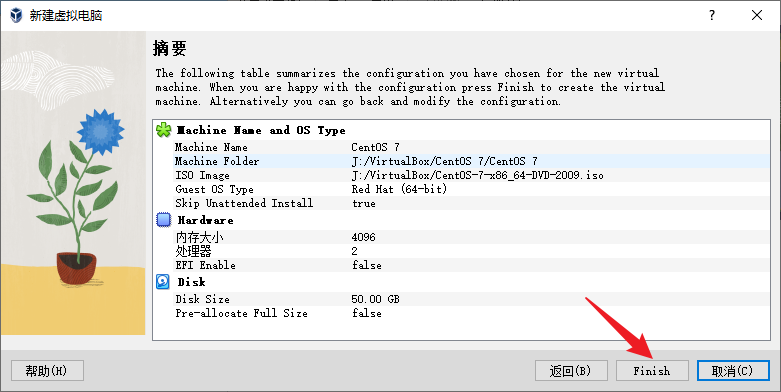Click the value CentOS 7
The image size is (781, 392).
pos(376,147)
